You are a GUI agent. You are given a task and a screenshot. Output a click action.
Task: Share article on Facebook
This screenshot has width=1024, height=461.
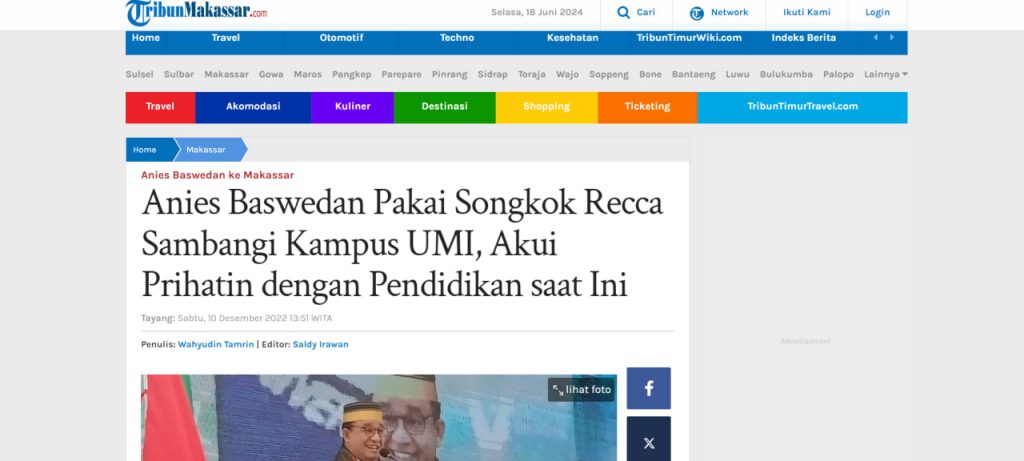[648, 389]
